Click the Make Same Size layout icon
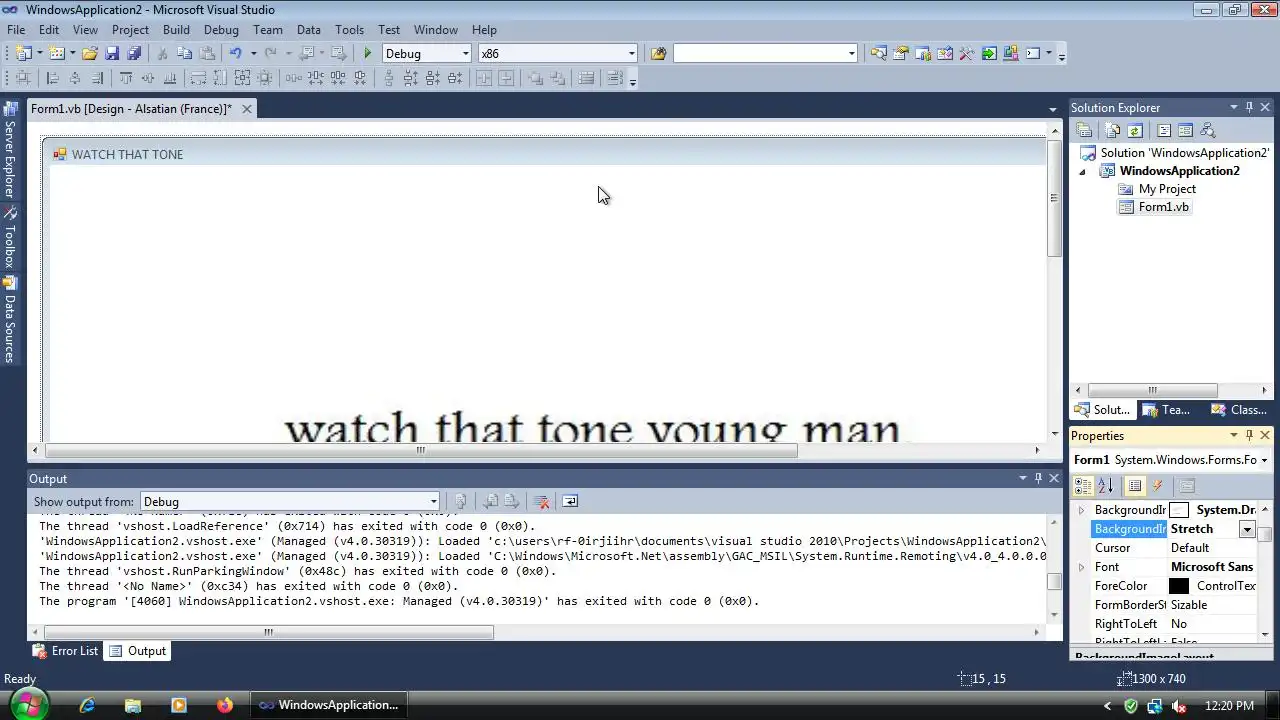Image resolution: width=1280 pixels, height=720 pixels. 243,78
